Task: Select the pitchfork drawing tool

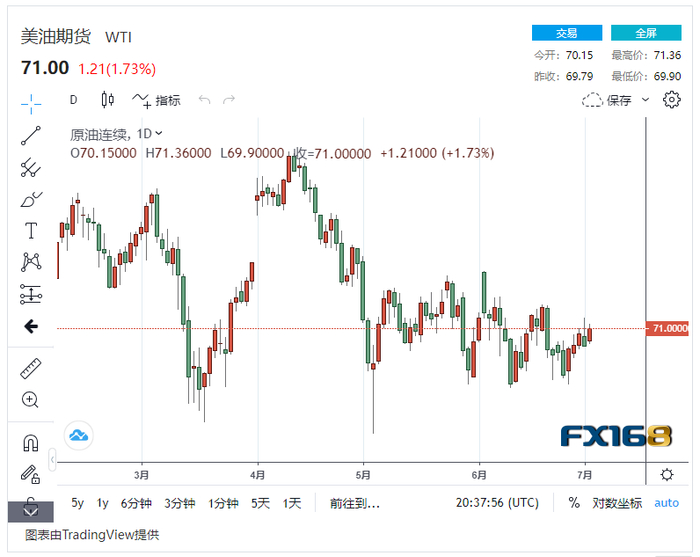Action: (31, 167)
